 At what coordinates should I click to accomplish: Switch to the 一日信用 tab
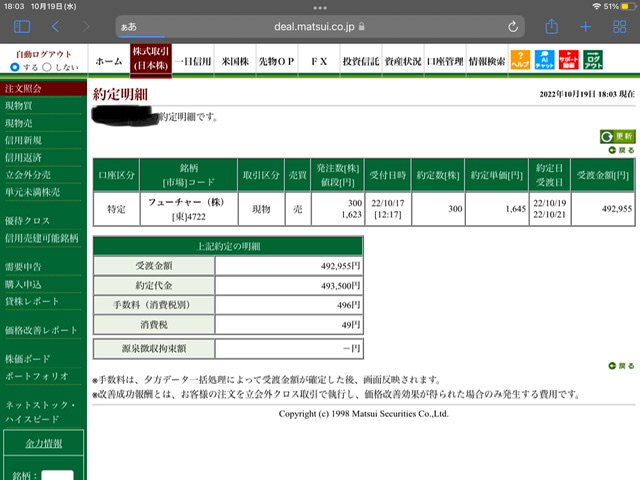pos(193,61)
